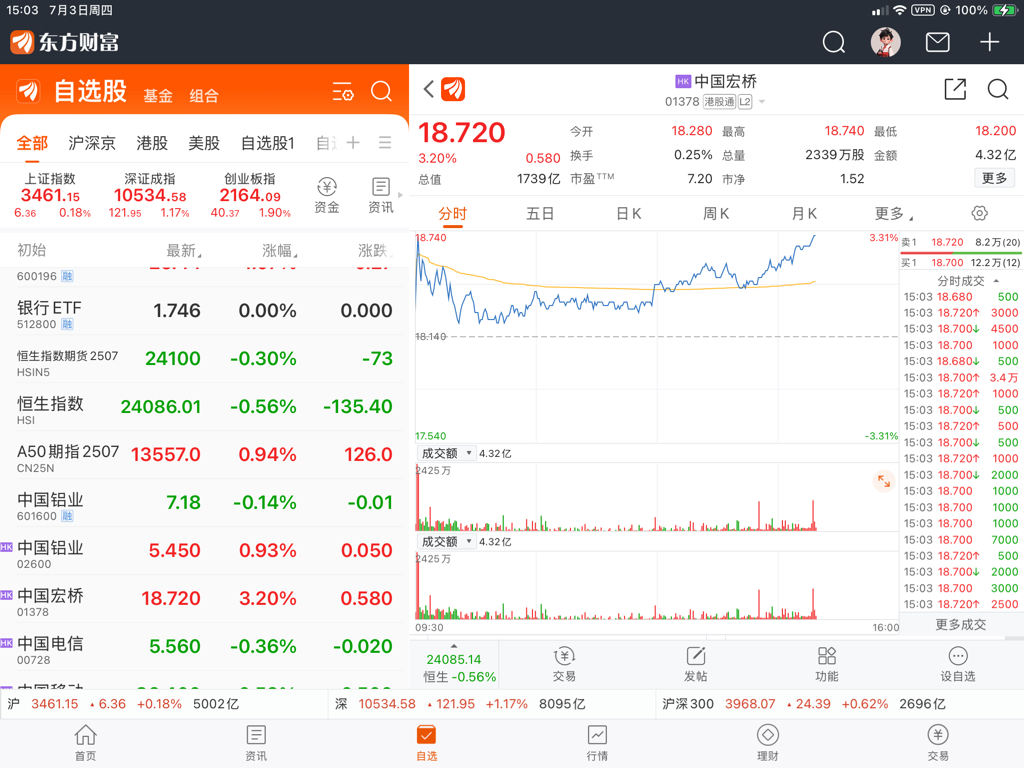The width and height of the screenshot is (1024, 768).
Task: Switch to the 沪深京 tab
Action: 92,143
